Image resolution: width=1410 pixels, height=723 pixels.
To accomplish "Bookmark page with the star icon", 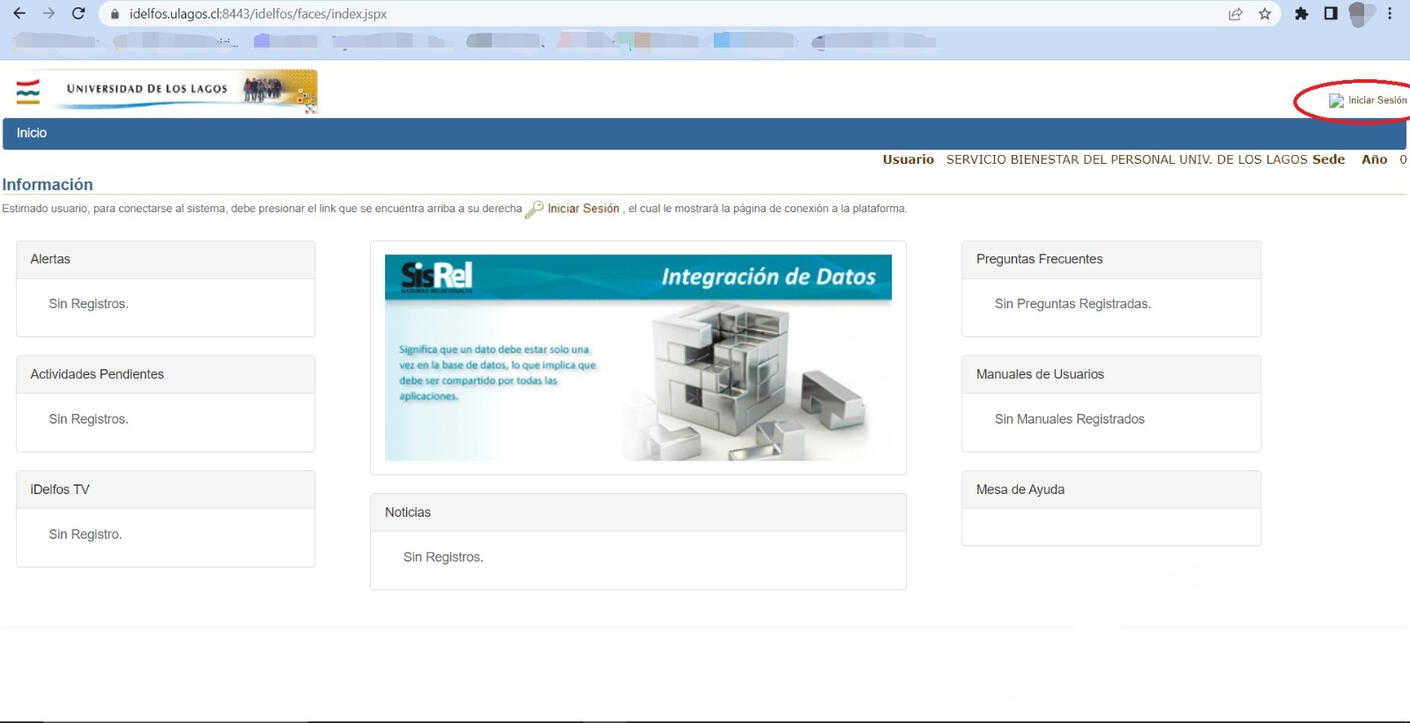I will [1265, 14].
